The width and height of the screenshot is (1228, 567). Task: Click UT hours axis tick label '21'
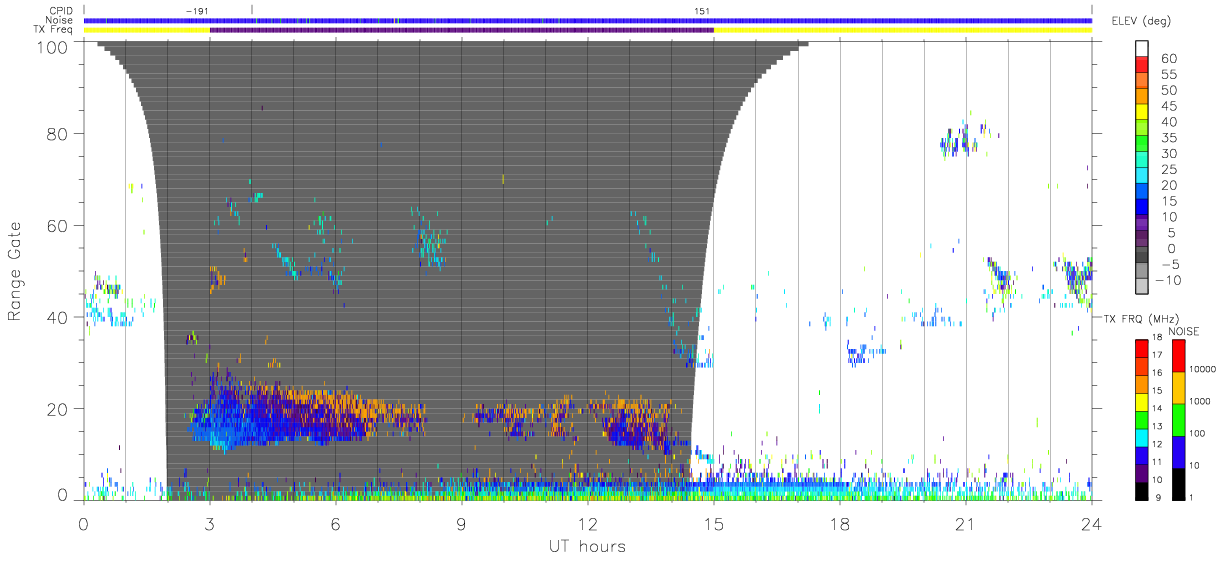pos(965,524)
